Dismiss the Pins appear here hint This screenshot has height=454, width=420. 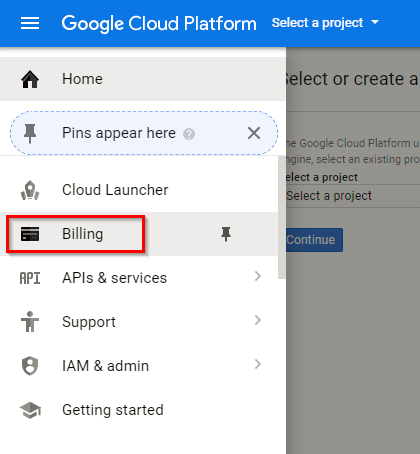click(254, 133)
